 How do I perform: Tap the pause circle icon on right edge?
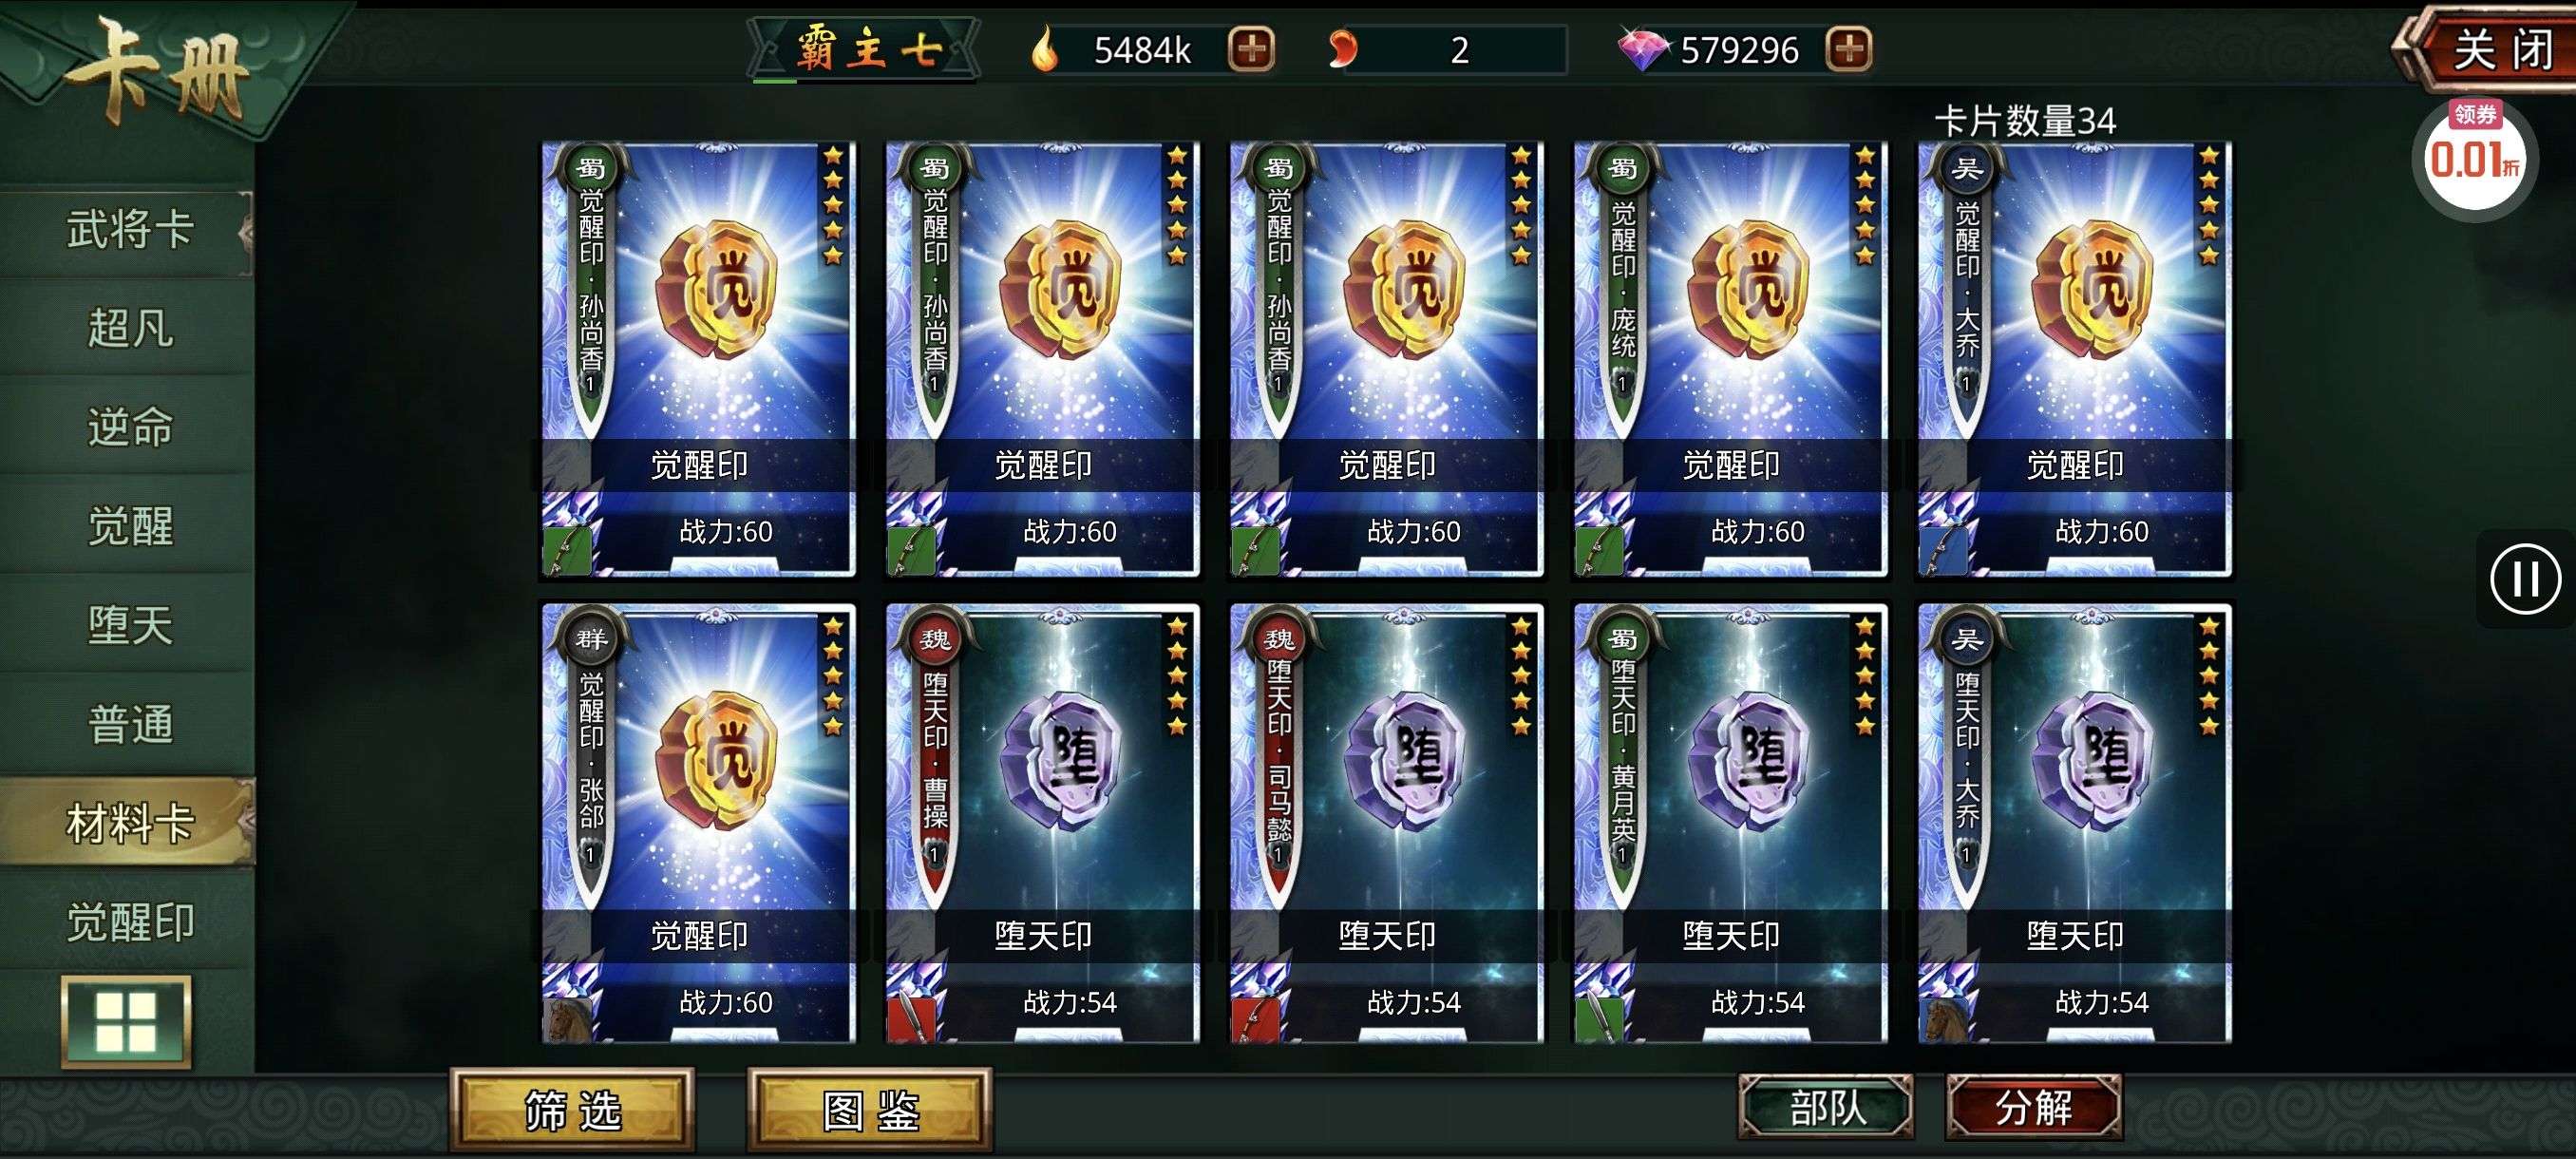pyautogui.click(x=2525, y=578)
